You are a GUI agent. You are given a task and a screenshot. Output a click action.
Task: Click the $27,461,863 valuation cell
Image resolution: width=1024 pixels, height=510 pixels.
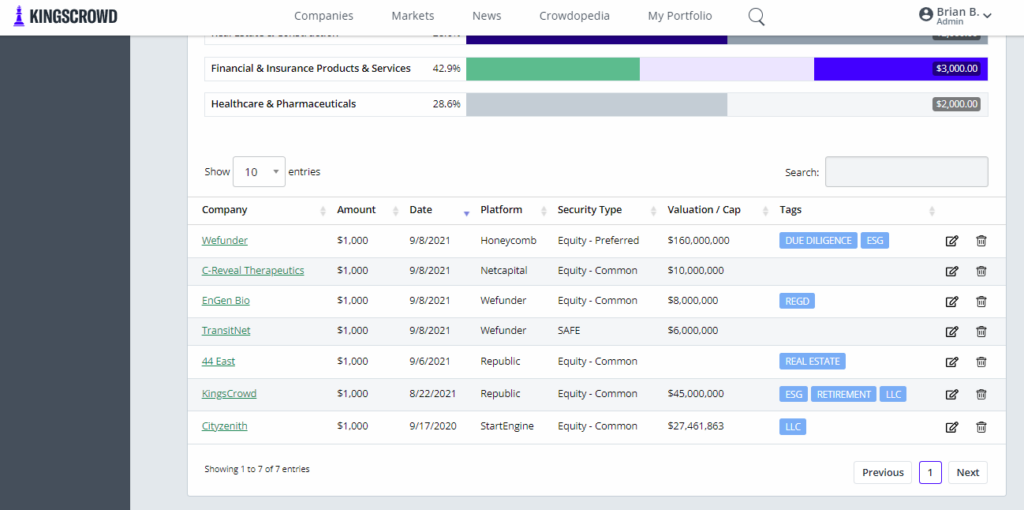pos(696,426)
